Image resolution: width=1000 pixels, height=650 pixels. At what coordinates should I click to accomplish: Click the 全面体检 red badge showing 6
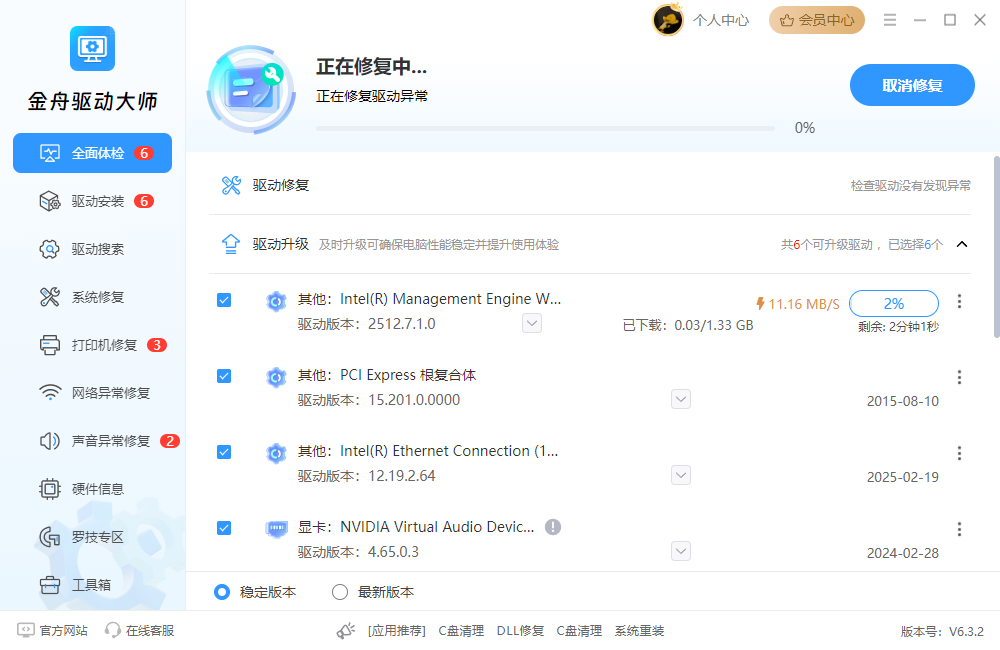144,153
